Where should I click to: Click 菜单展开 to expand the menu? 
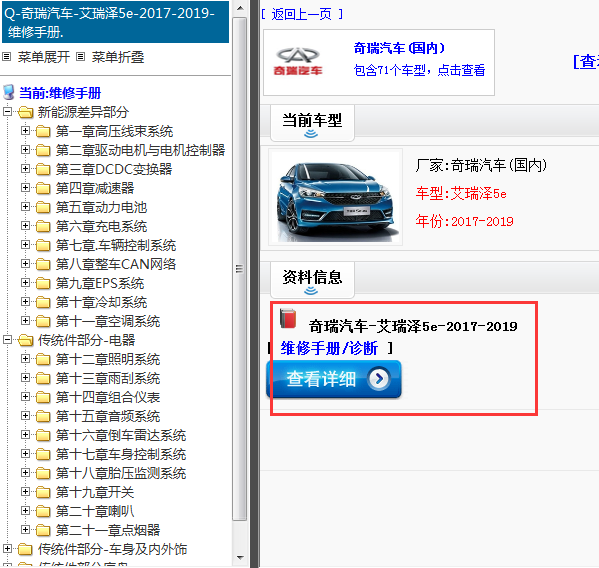pos(44,57)
